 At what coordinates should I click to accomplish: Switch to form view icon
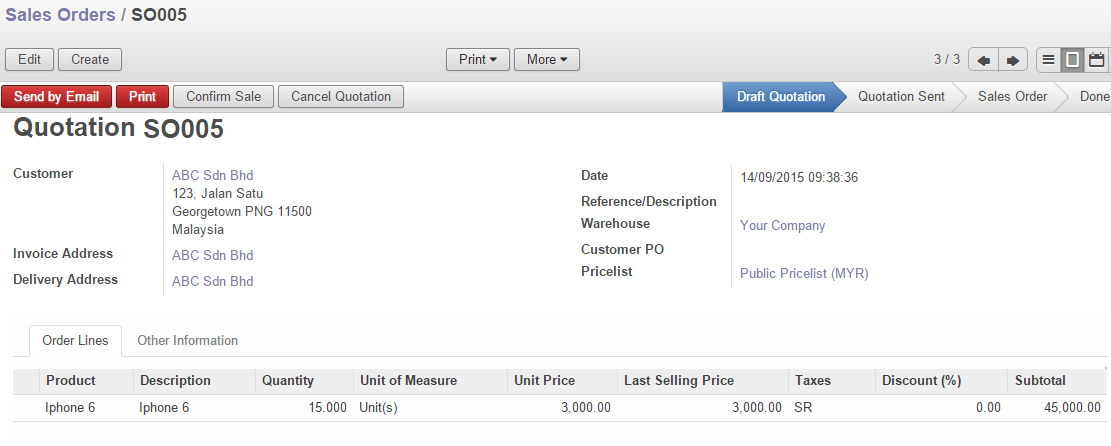pos(1072,60)
